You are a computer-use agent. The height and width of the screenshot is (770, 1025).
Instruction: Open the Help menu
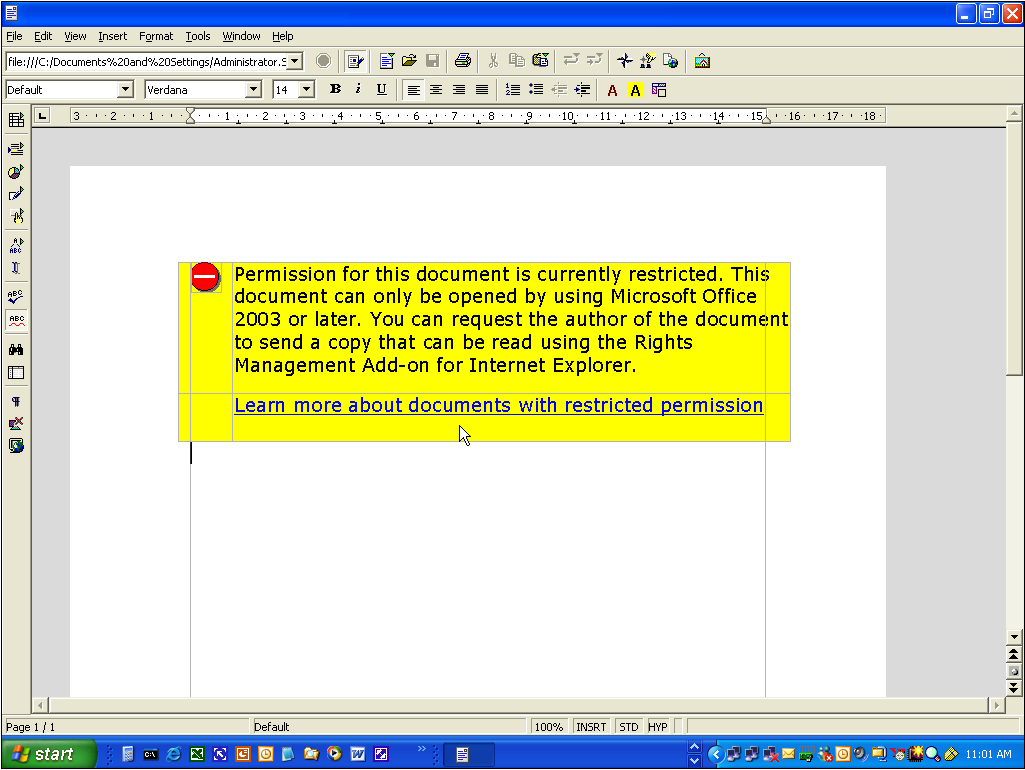coord(282,36)
